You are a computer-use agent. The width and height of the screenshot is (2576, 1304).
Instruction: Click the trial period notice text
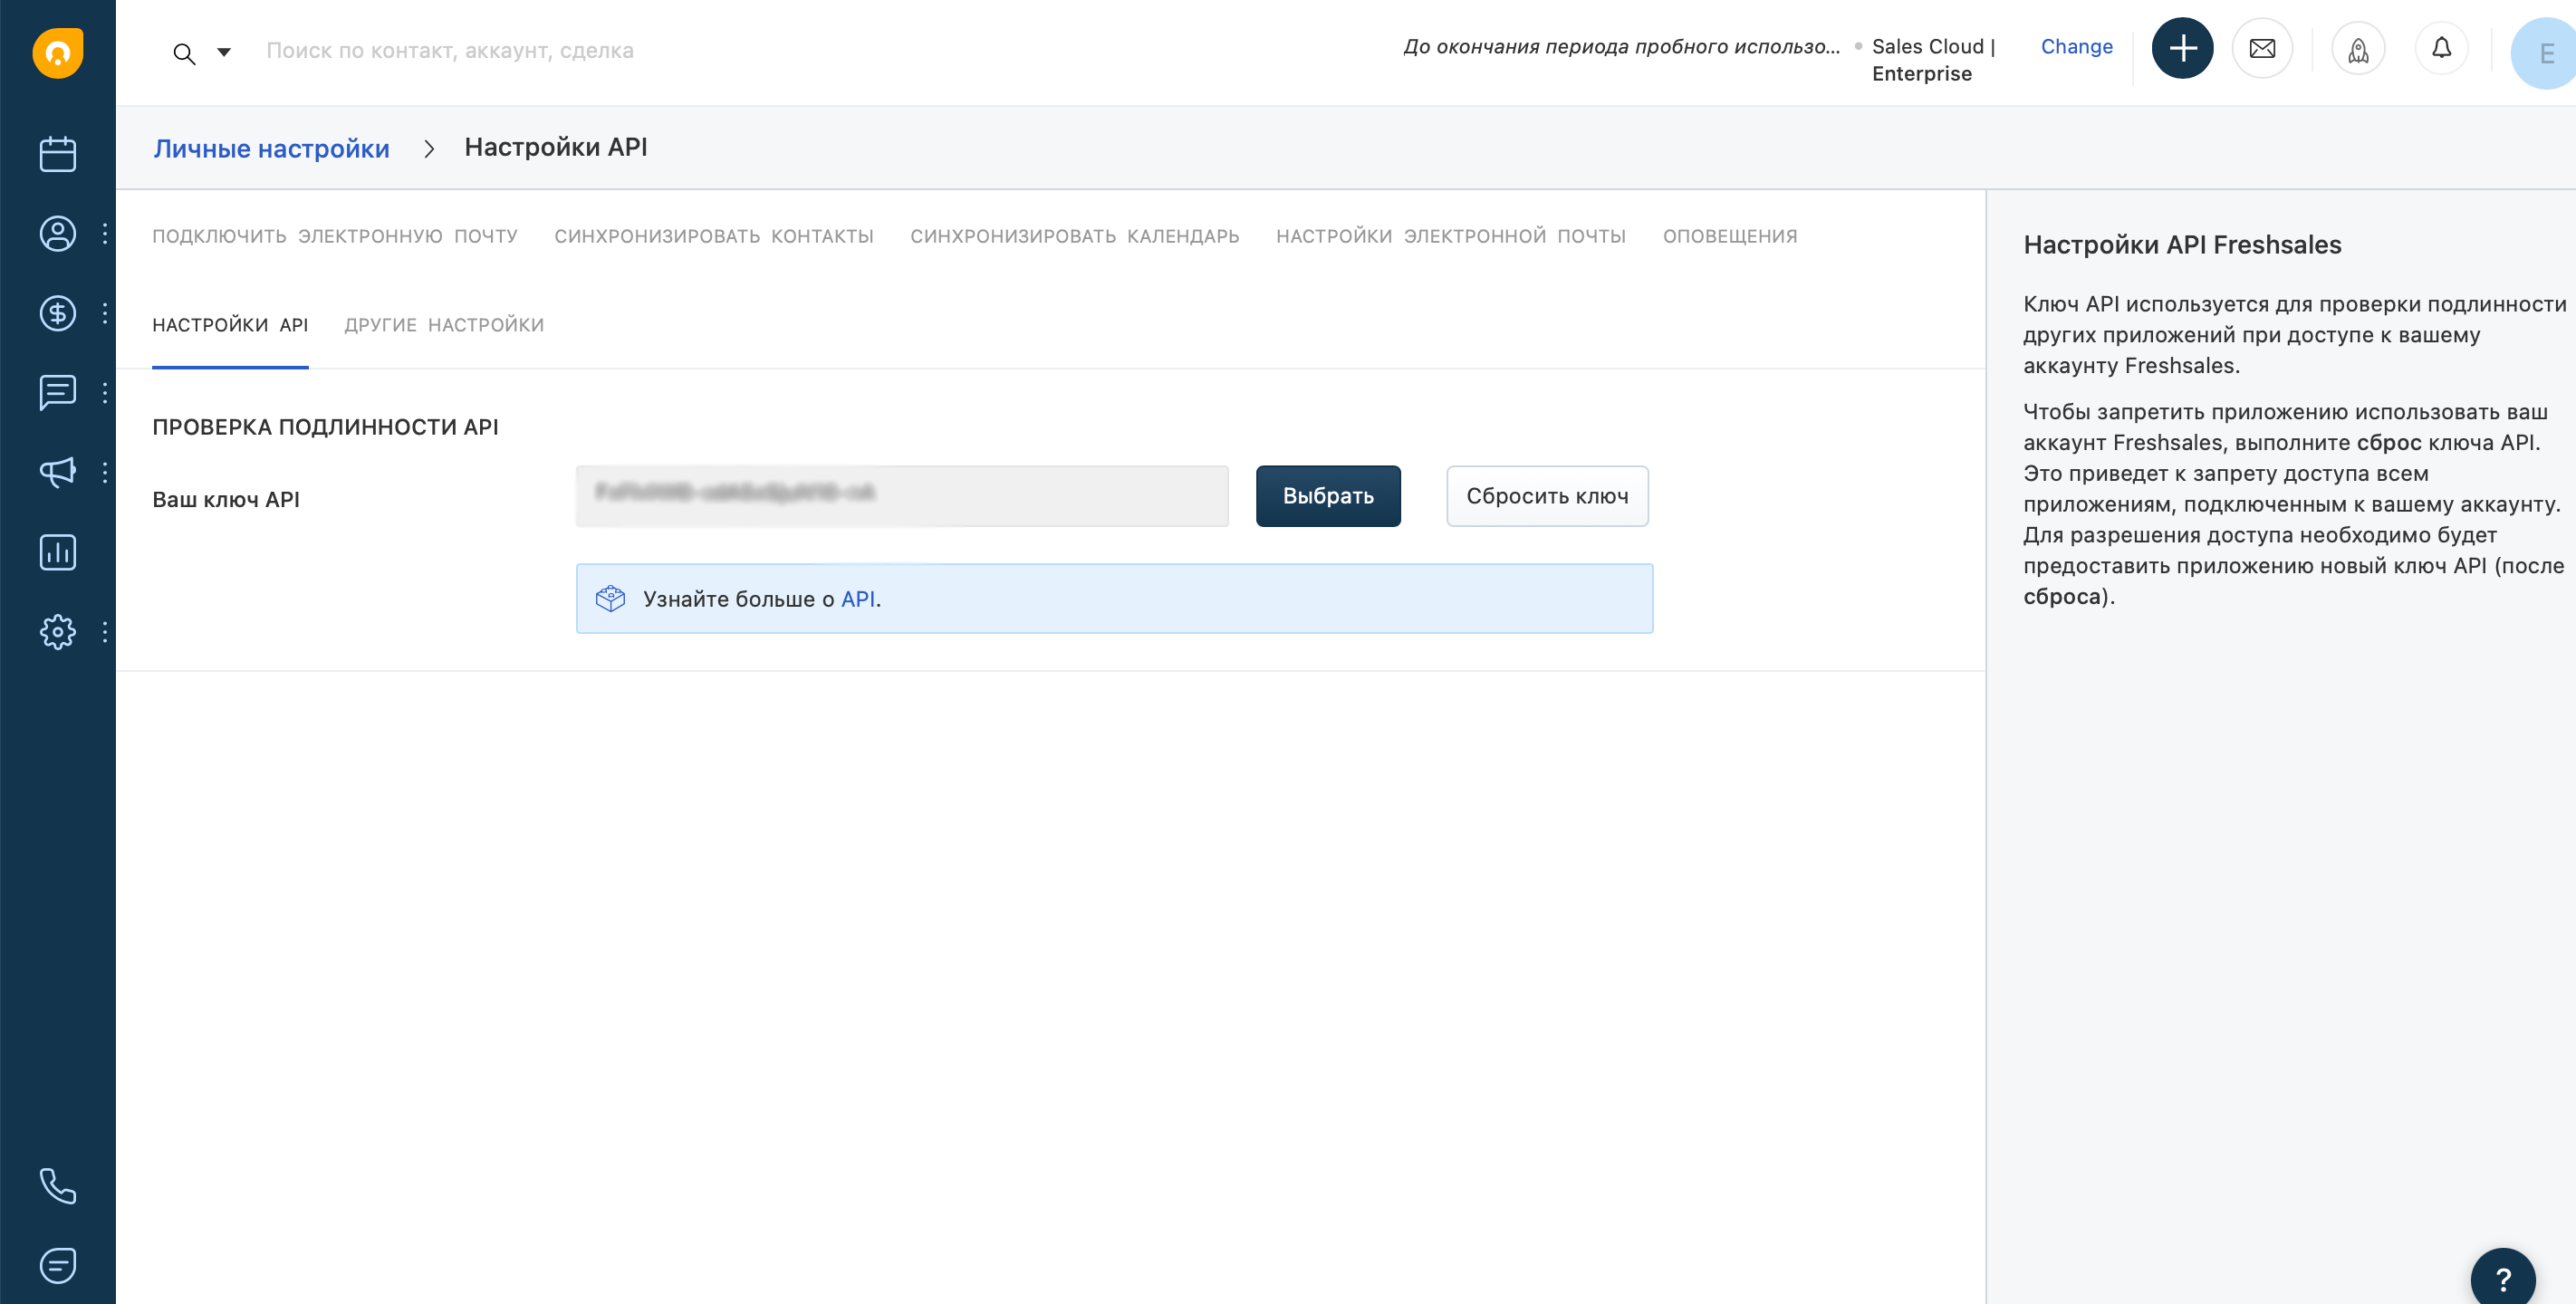1621,46
